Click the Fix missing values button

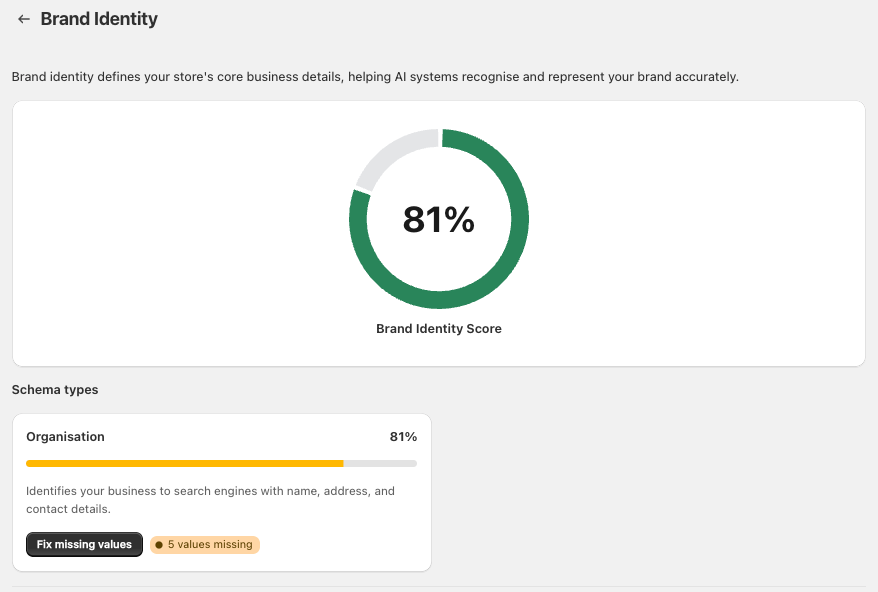coord(84,544)
